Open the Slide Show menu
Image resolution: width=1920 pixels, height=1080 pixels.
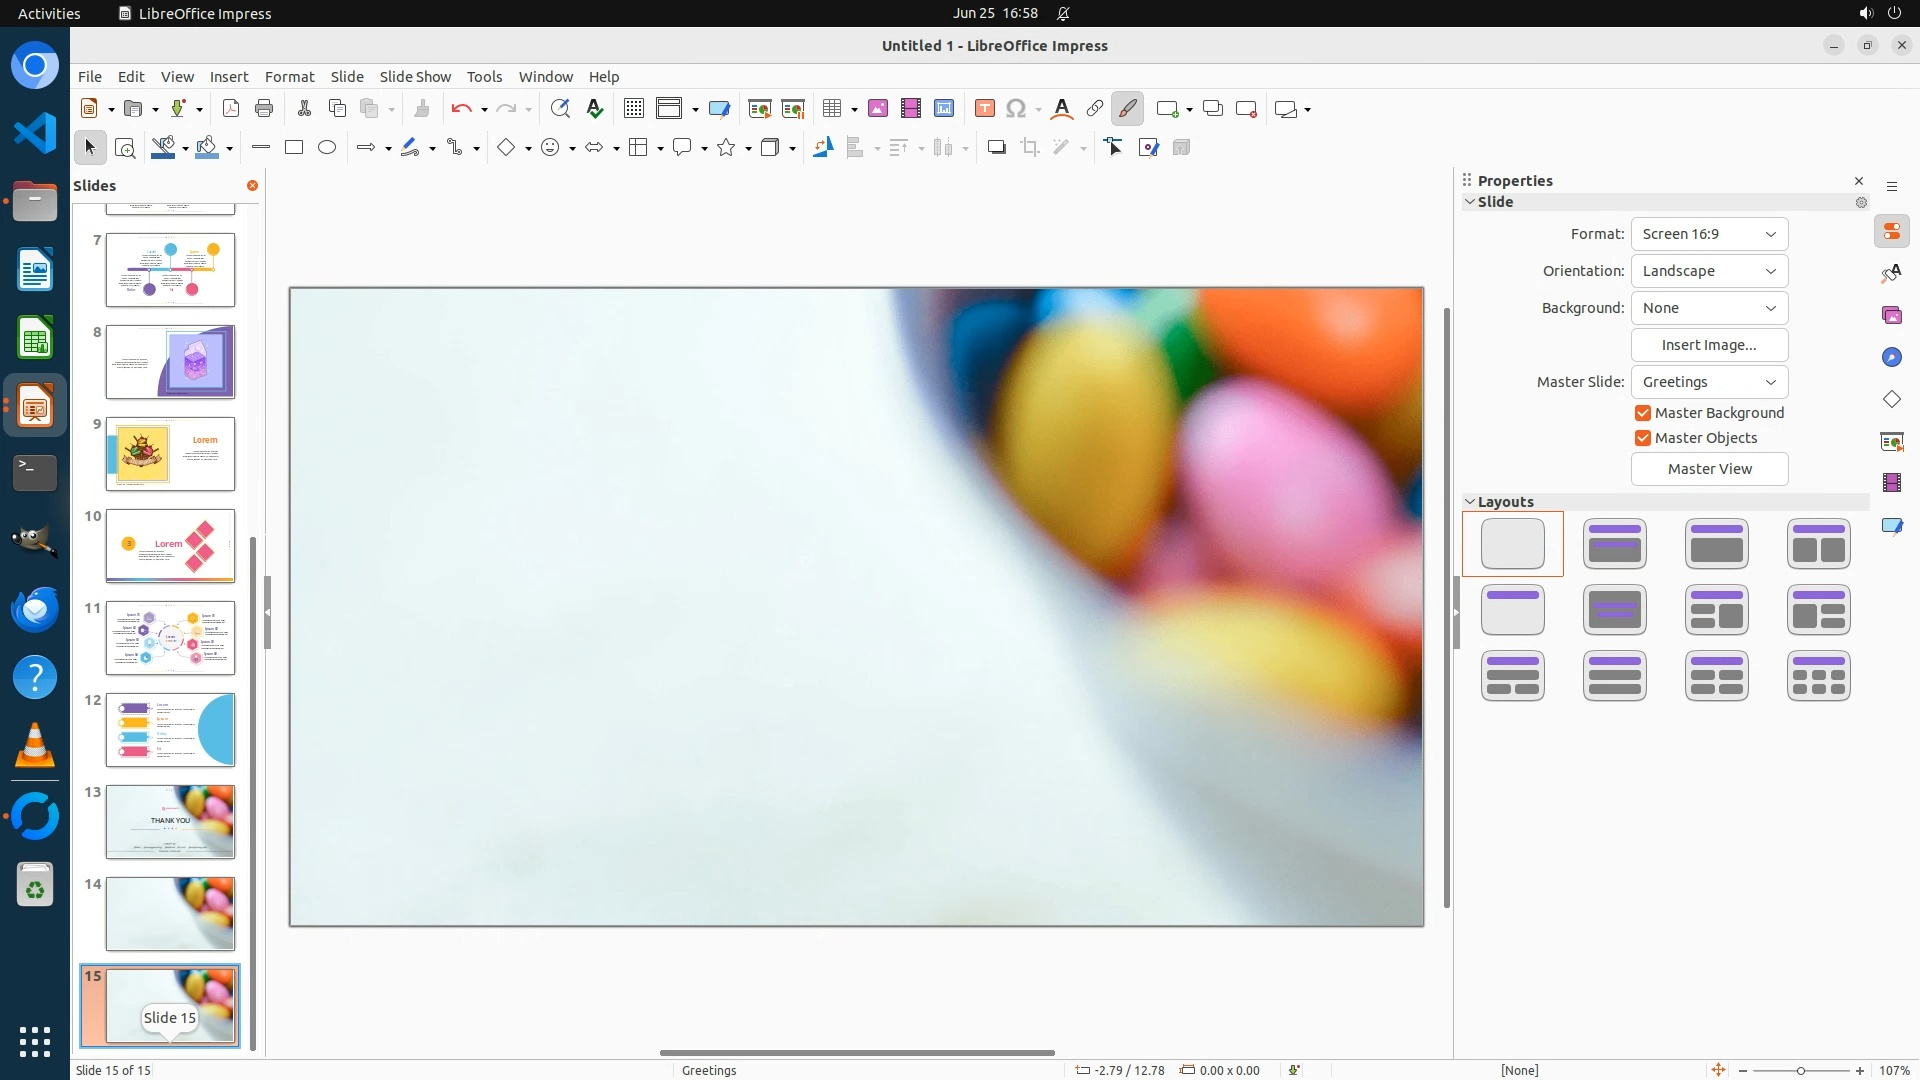tap(415, 77)
